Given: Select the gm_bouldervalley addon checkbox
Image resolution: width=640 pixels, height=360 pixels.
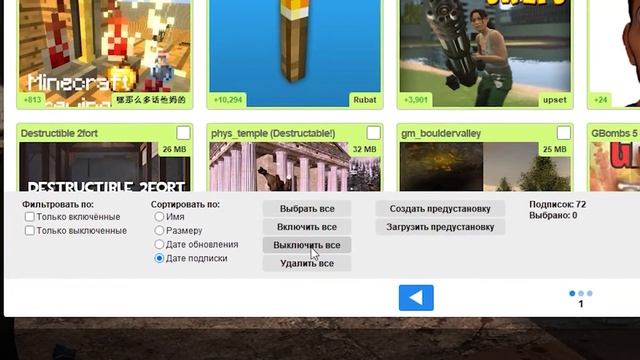Looking at the screenshot, I should point(564,133).
